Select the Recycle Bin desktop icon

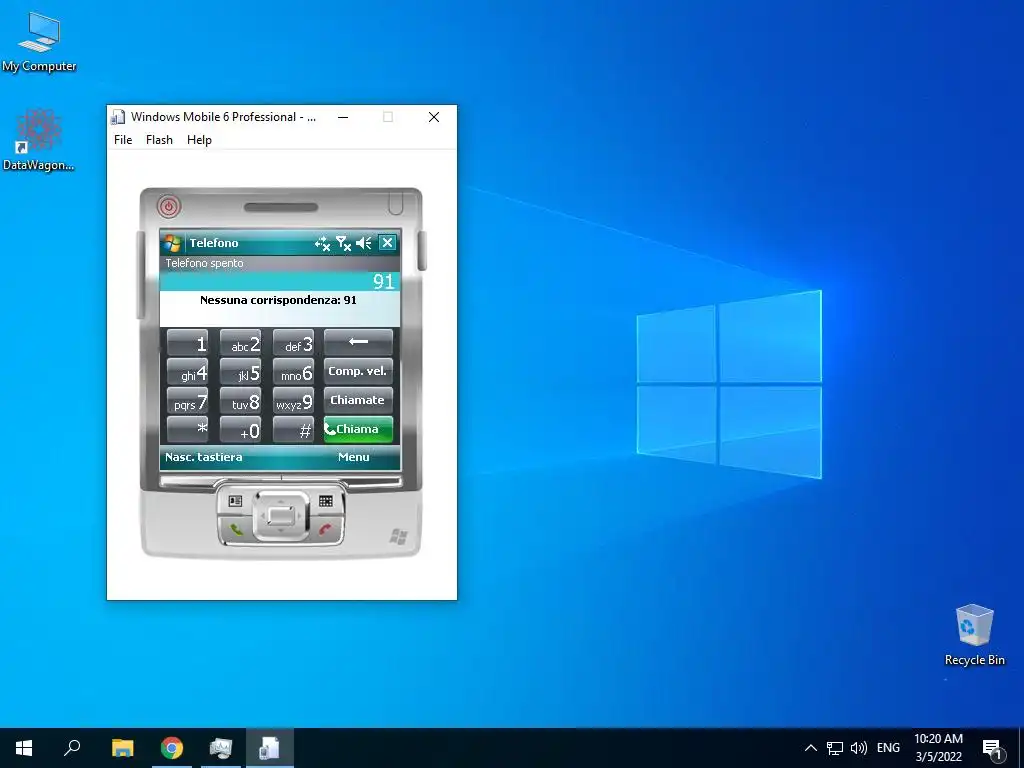(x=974, y=635)
